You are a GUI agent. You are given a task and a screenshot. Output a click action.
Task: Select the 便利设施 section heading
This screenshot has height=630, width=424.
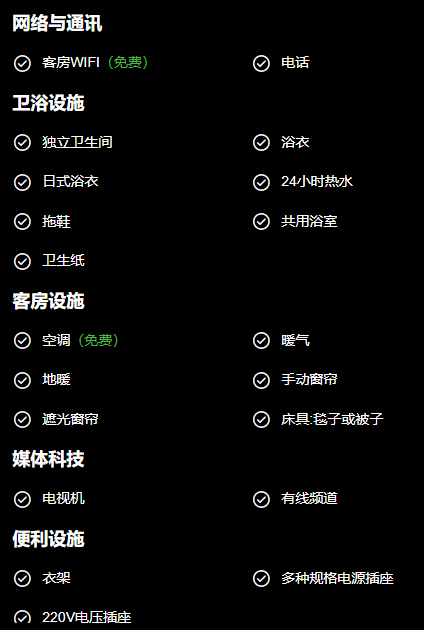pyautogui.click(x=48, y=539)
